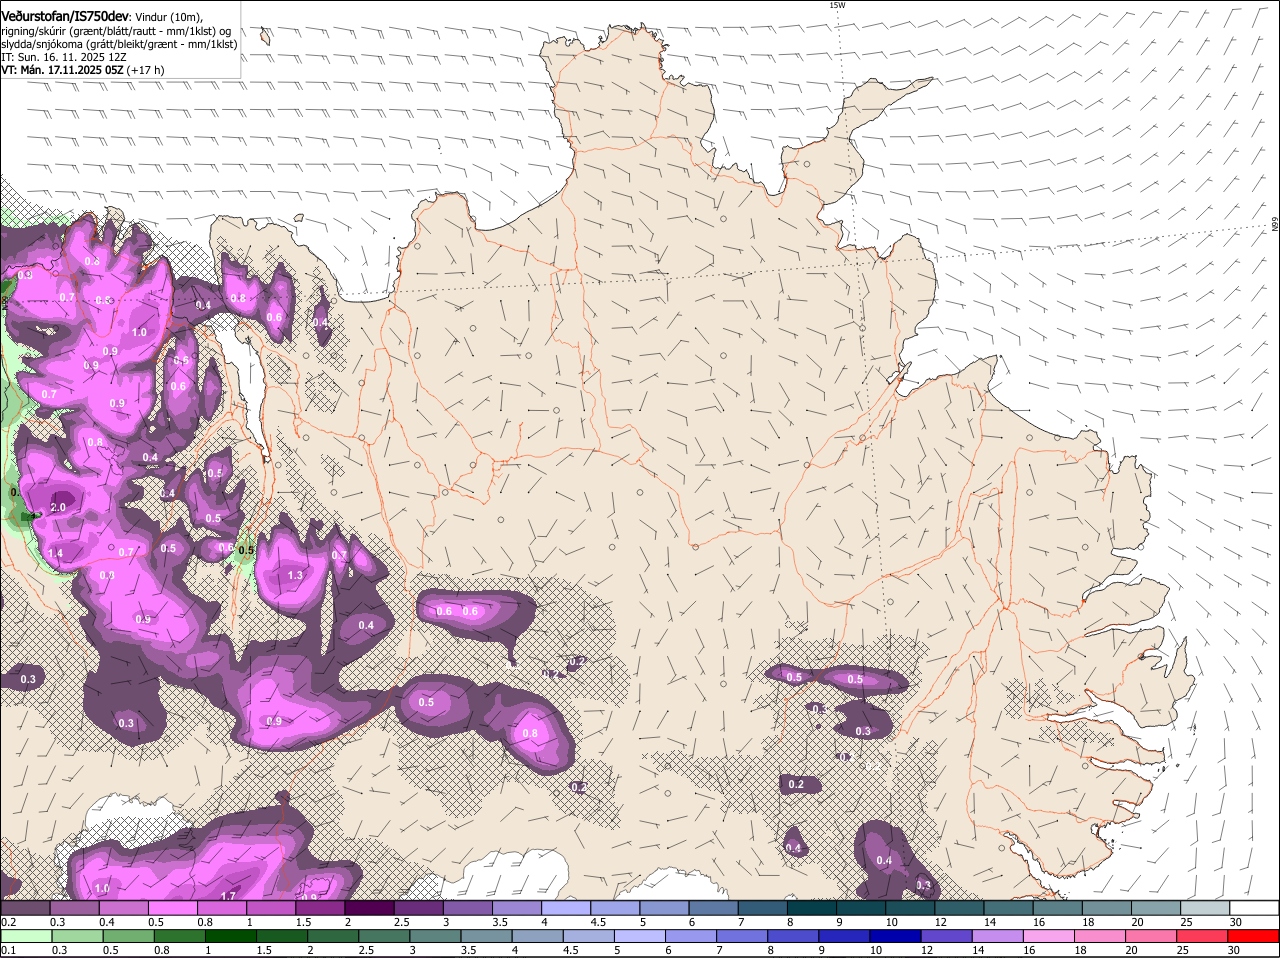Click the 'slydda/snjókoma' legend description line
This screenshot has height=958, width=1280.
tap(119, 44)
